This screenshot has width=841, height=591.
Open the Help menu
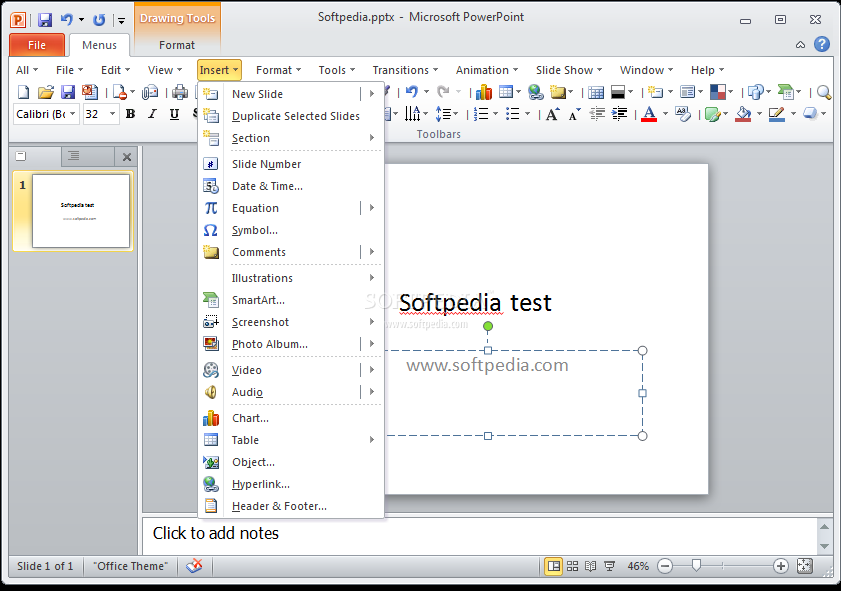[x=707, y=70]
